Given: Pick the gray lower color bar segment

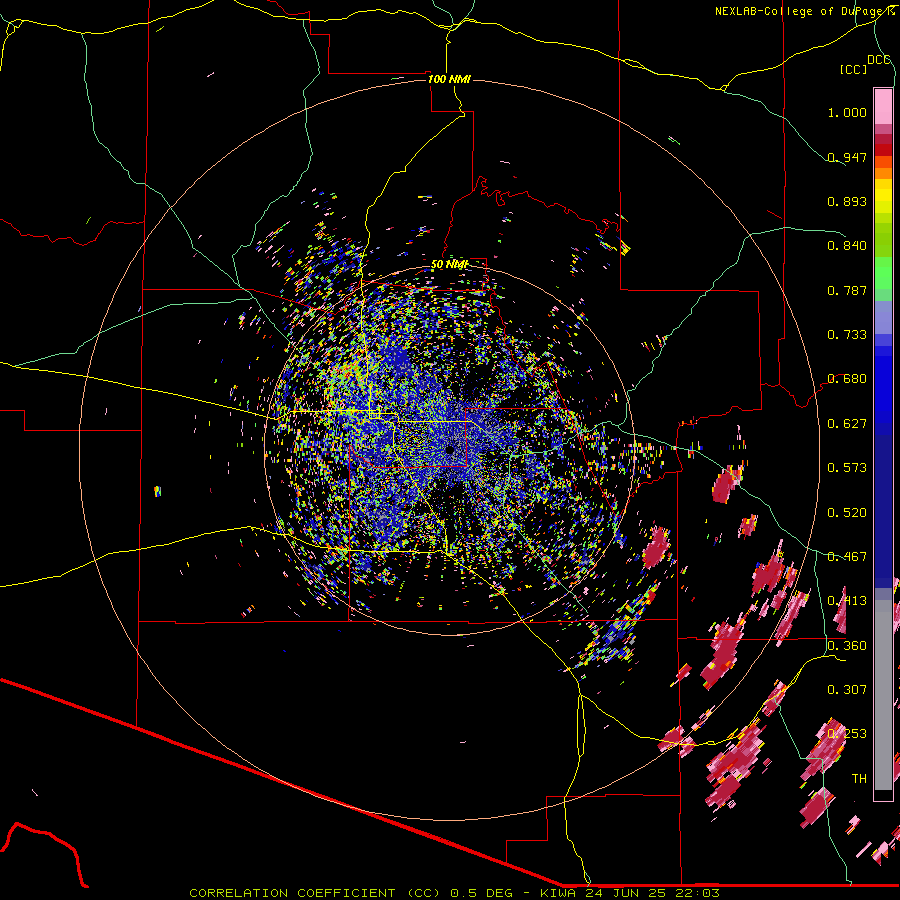Looking at the screenshot, I should [x=883, y=695].
